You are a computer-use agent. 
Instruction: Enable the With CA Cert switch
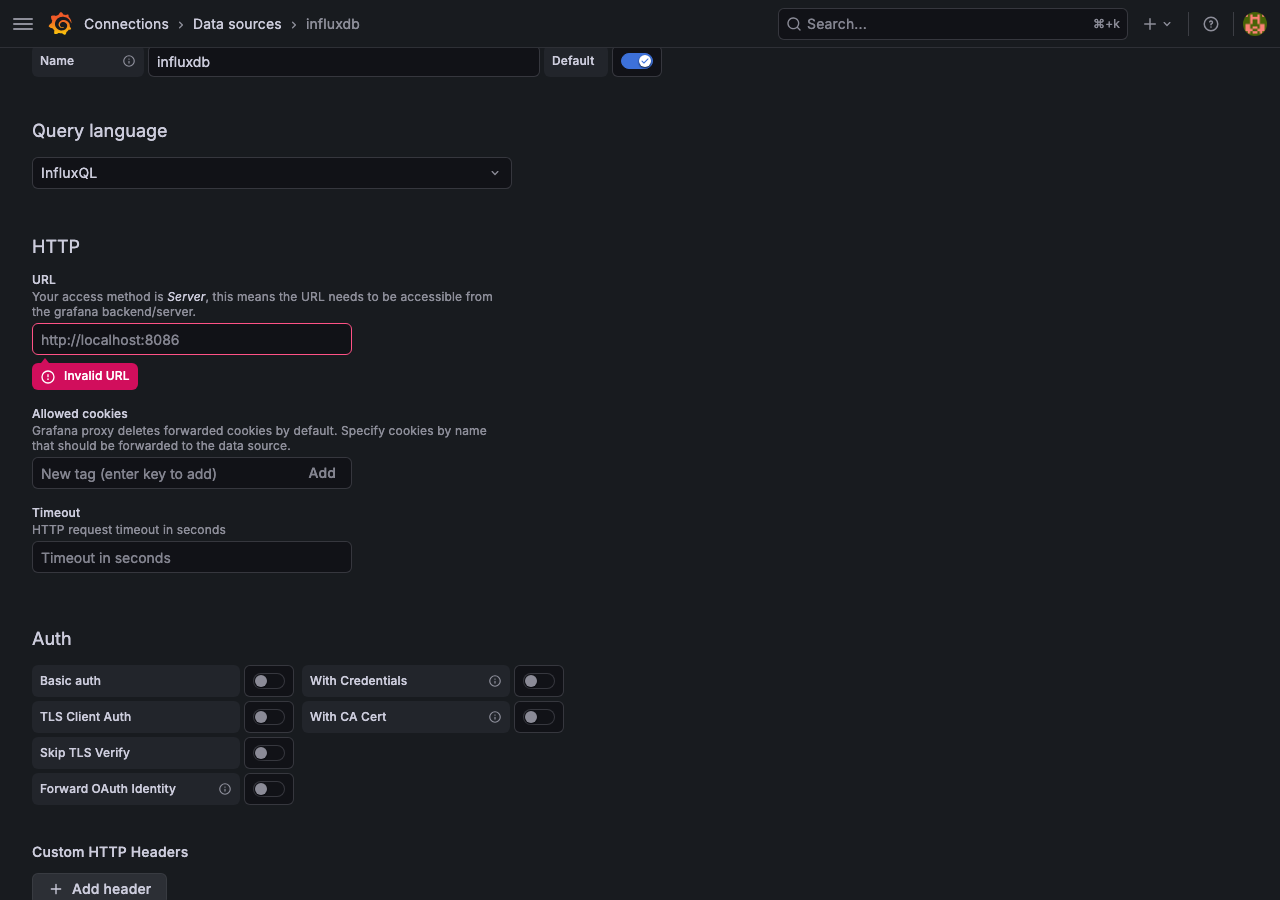coord(539,717)
